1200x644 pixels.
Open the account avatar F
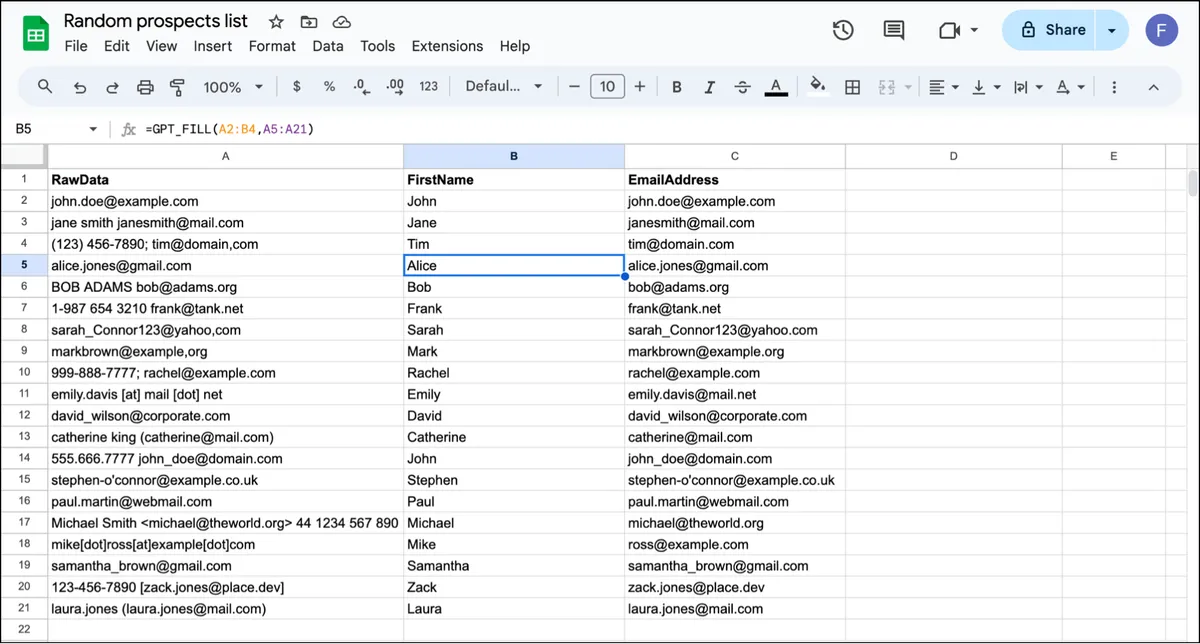coord(1161,30)
